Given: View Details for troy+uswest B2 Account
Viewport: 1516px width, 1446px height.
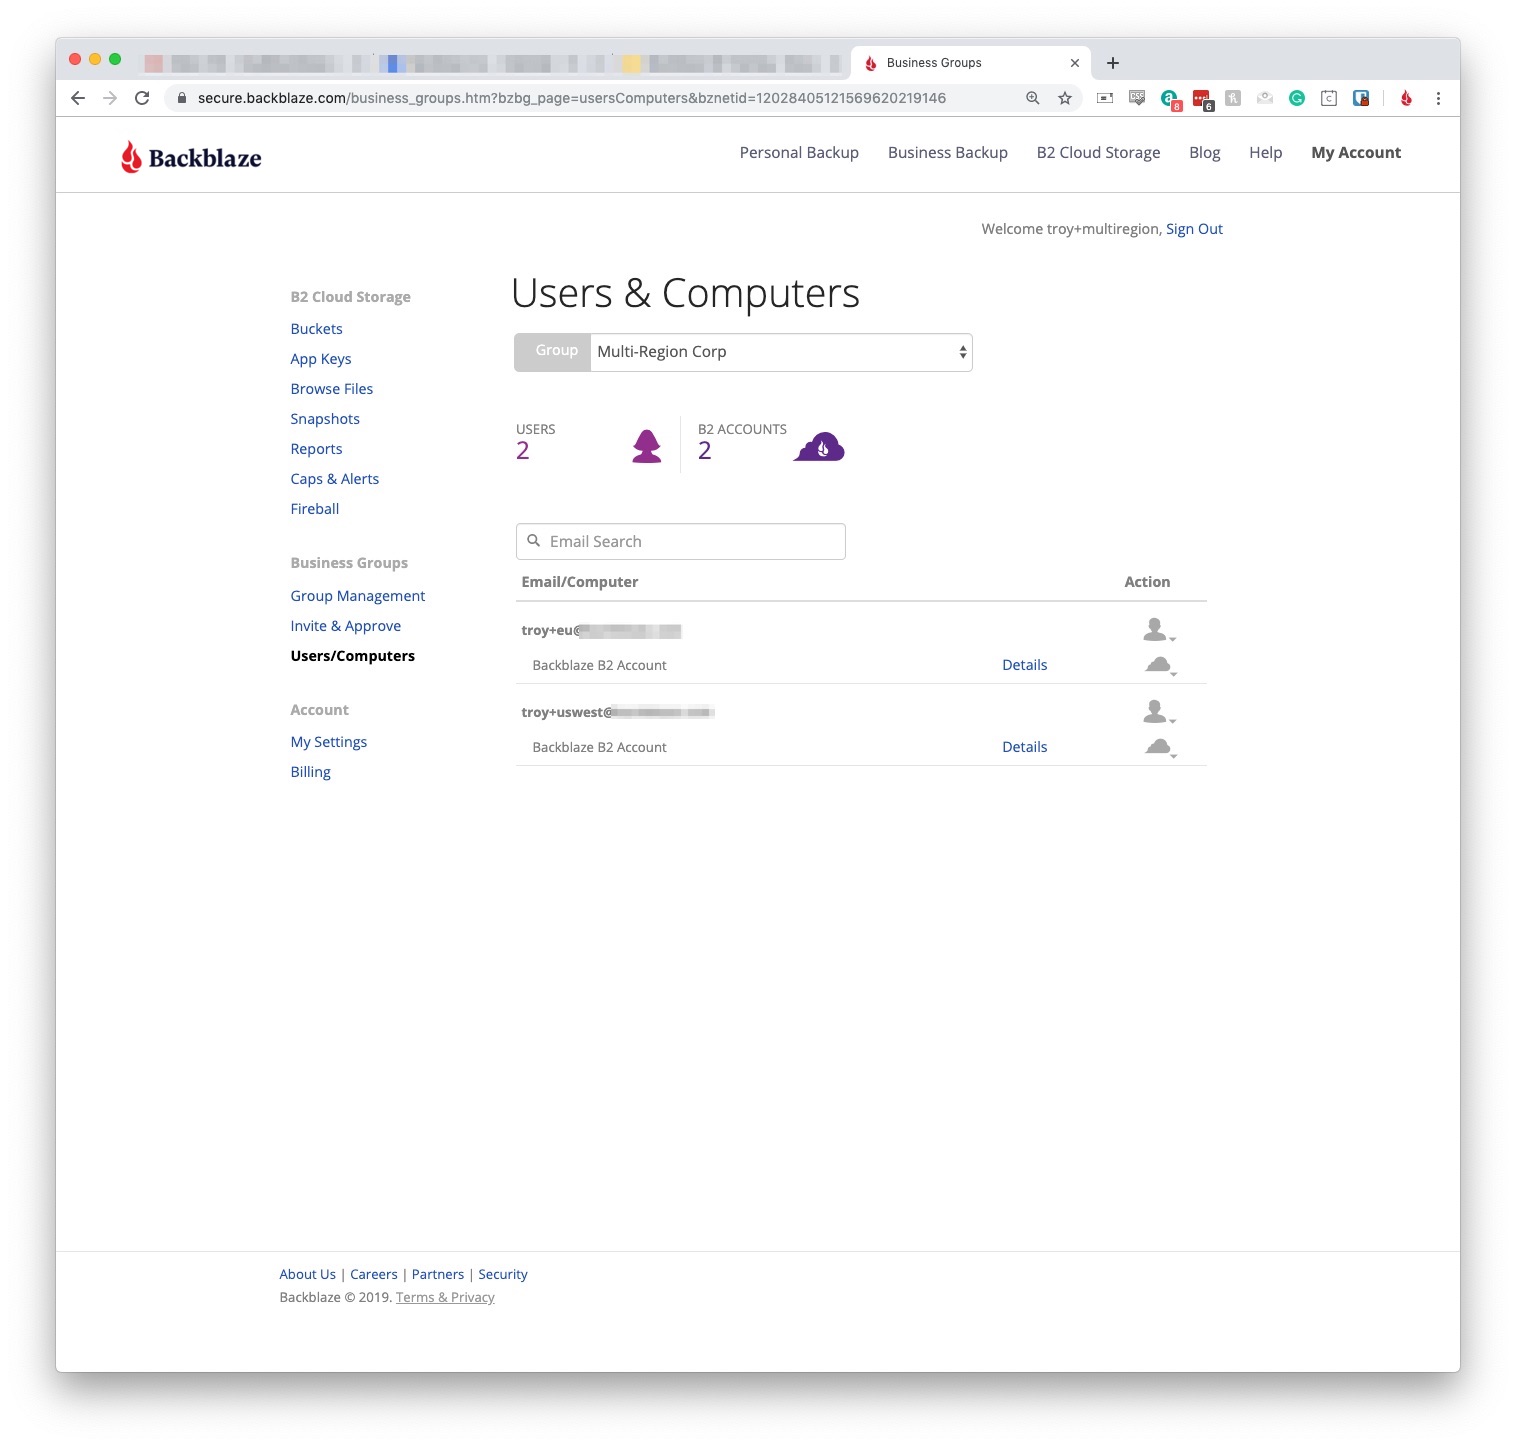Looking at the screenshot, I should click(1025, 747).
